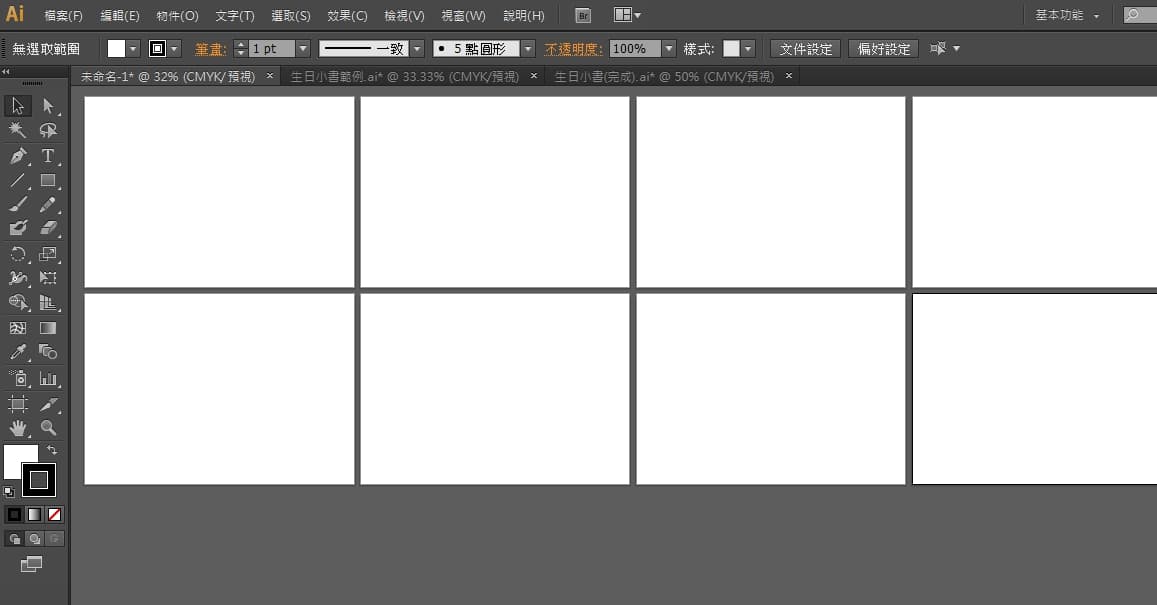Collapse the tools panel double arrow
The image size is (1157, 605).
[6, 72]
